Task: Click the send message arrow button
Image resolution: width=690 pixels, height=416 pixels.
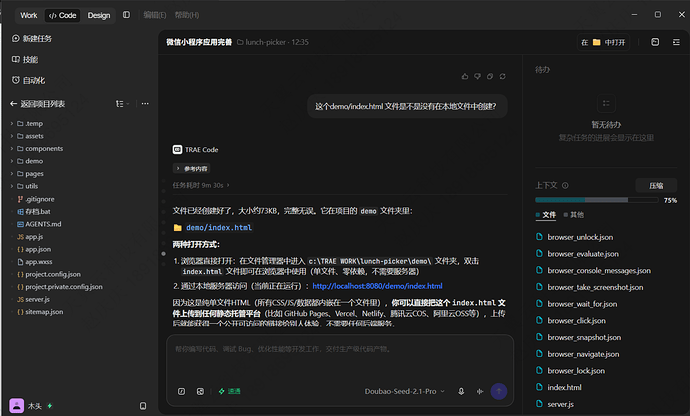Action: (499, 391)
